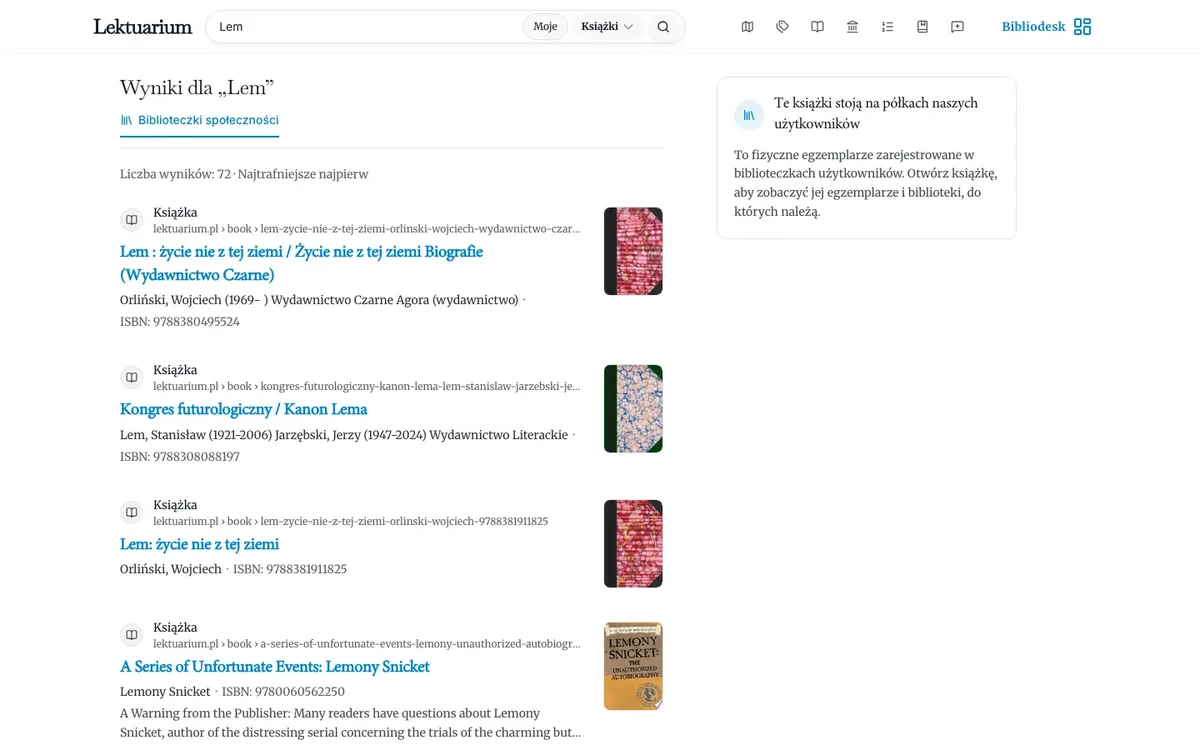Click the search field containing "Lem"
Viewport: 1200px width, 750px height.
coord(365,27)
